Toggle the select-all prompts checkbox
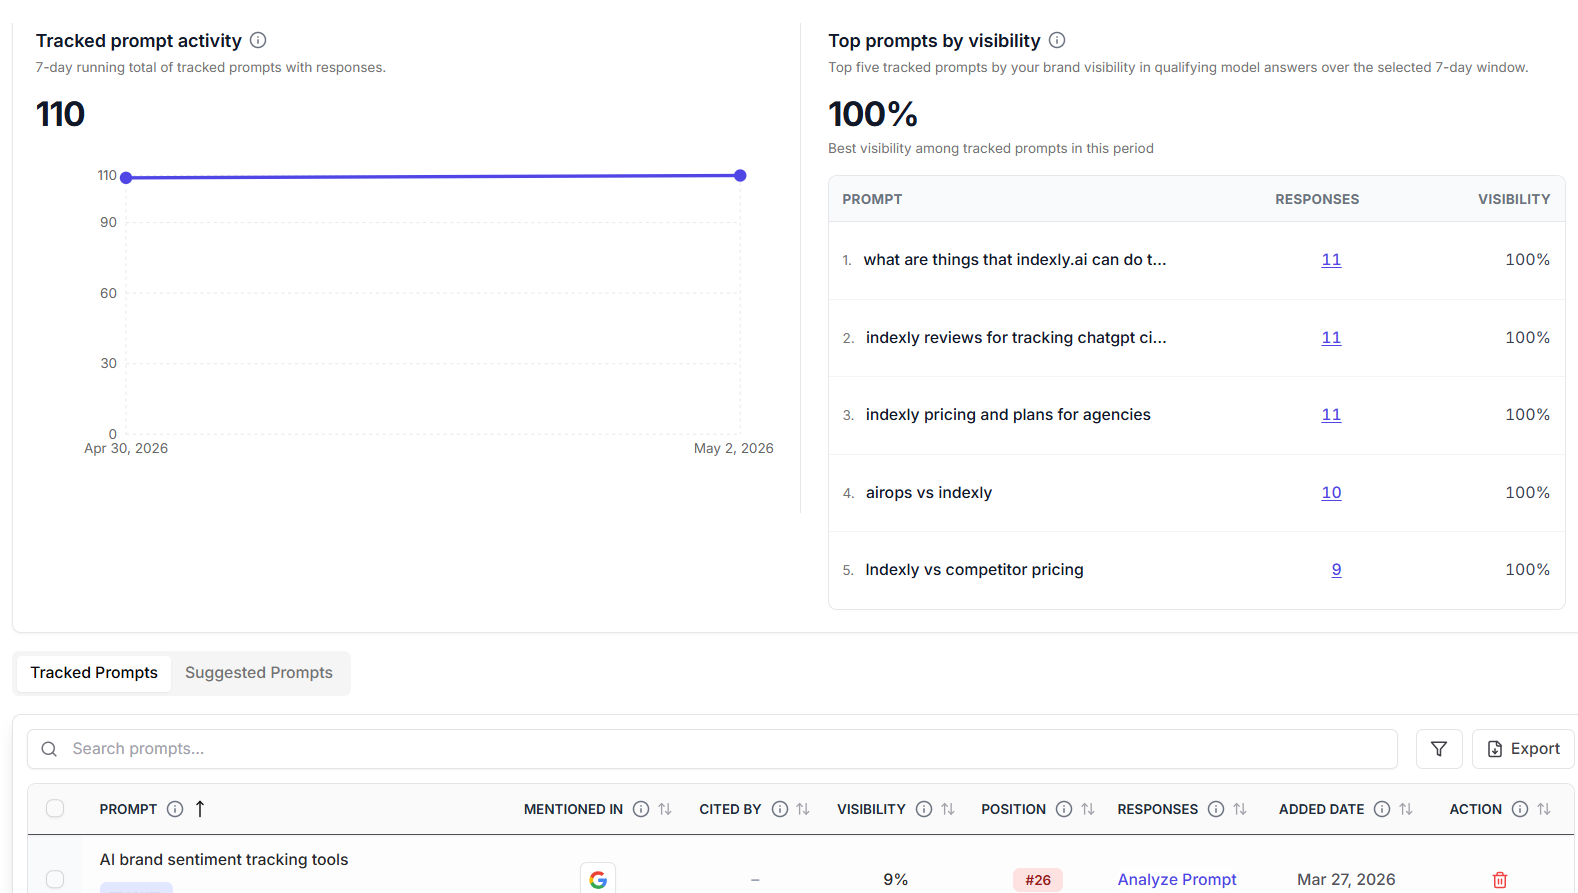This screenshot has width=1578, height=893. [55, 808]
